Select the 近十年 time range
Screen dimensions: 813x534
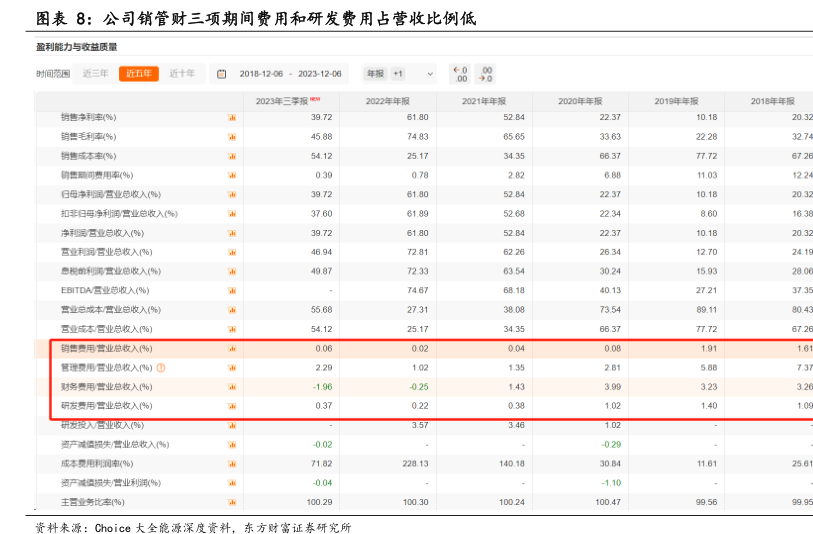coord(182,73)
